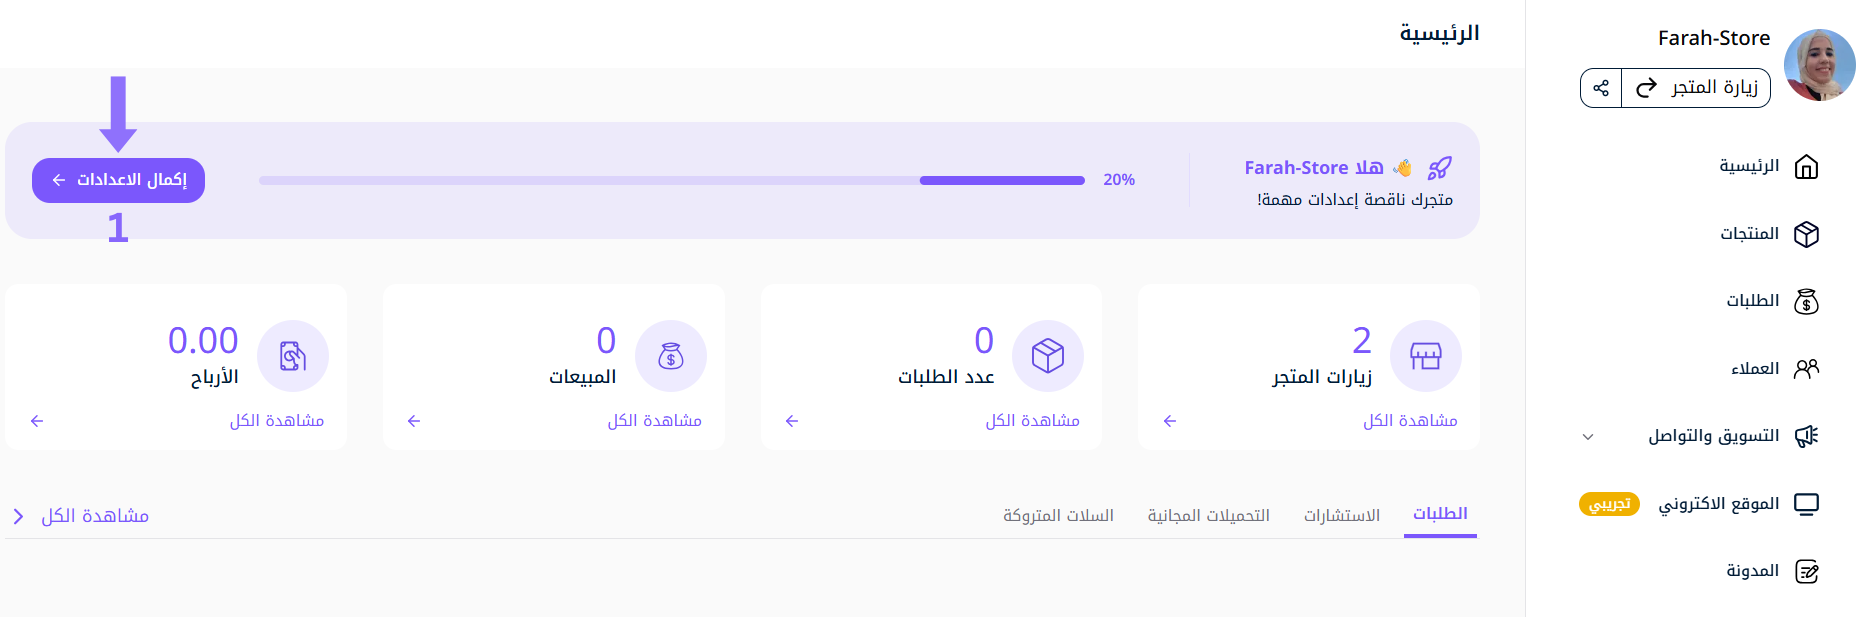This screenshot has height=617, width=1865.
Task: Open the العملاء people icon in sidebar
Action: (1806, 369)
